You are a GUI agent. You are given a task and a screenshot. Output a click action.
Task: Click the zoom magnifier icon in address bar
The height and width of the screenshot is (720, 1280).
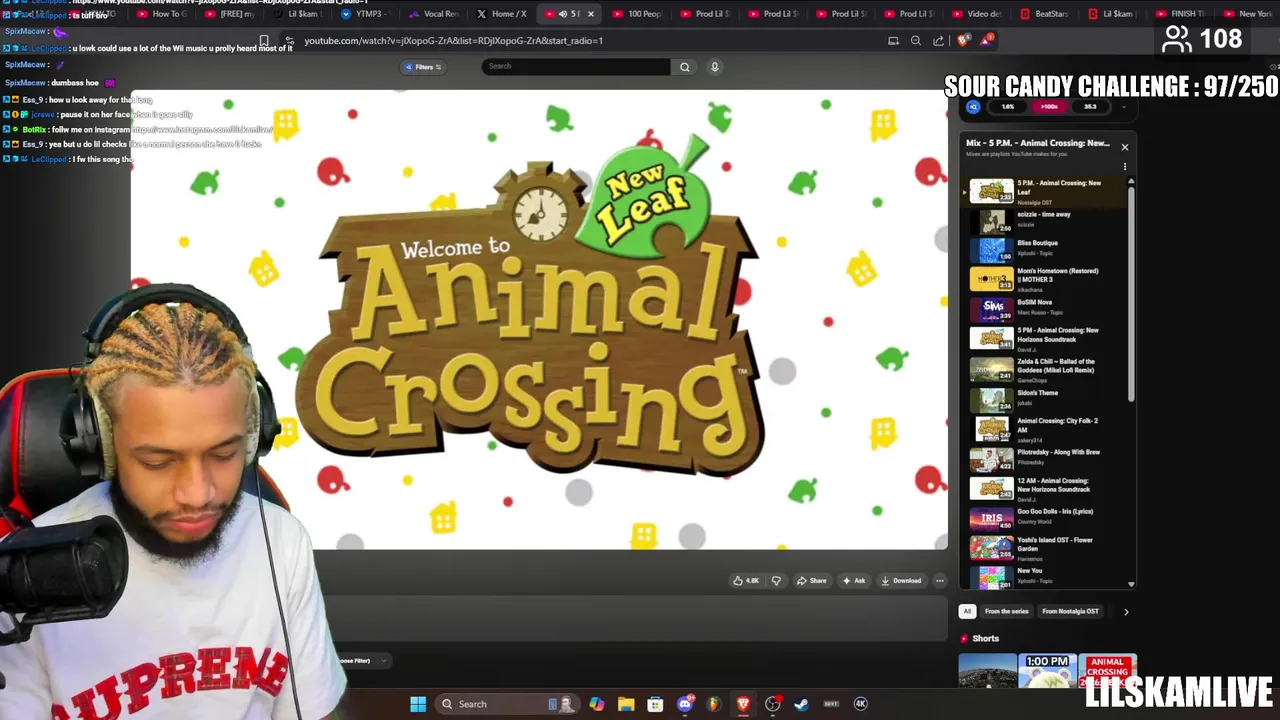[916, 41]
